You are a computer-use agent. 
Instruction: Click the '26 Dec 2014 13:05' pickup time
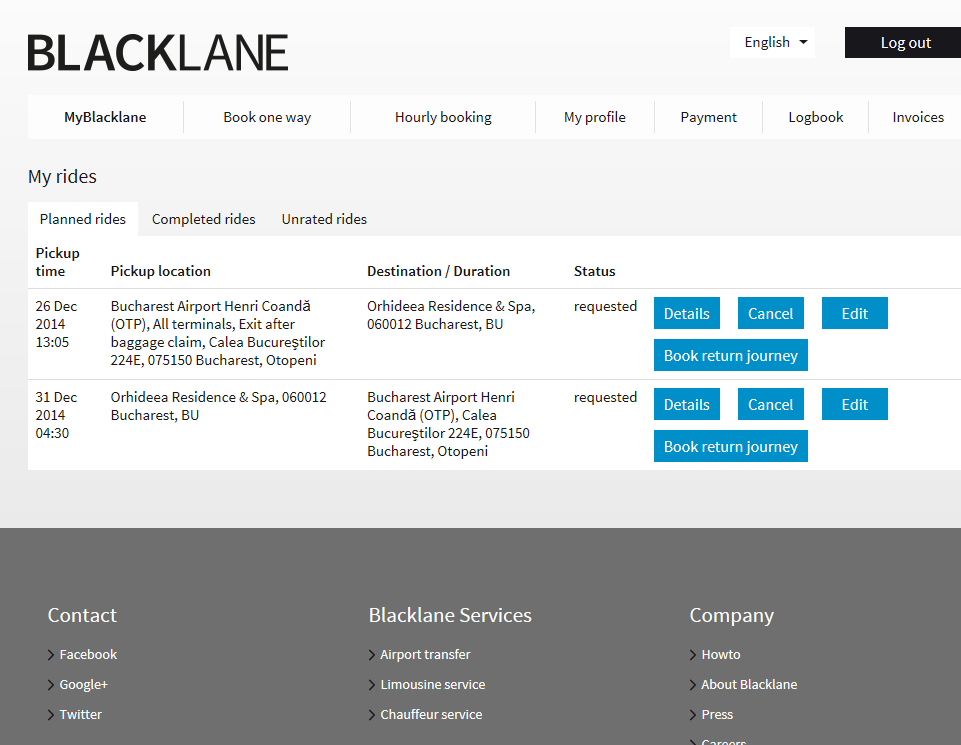56,324
